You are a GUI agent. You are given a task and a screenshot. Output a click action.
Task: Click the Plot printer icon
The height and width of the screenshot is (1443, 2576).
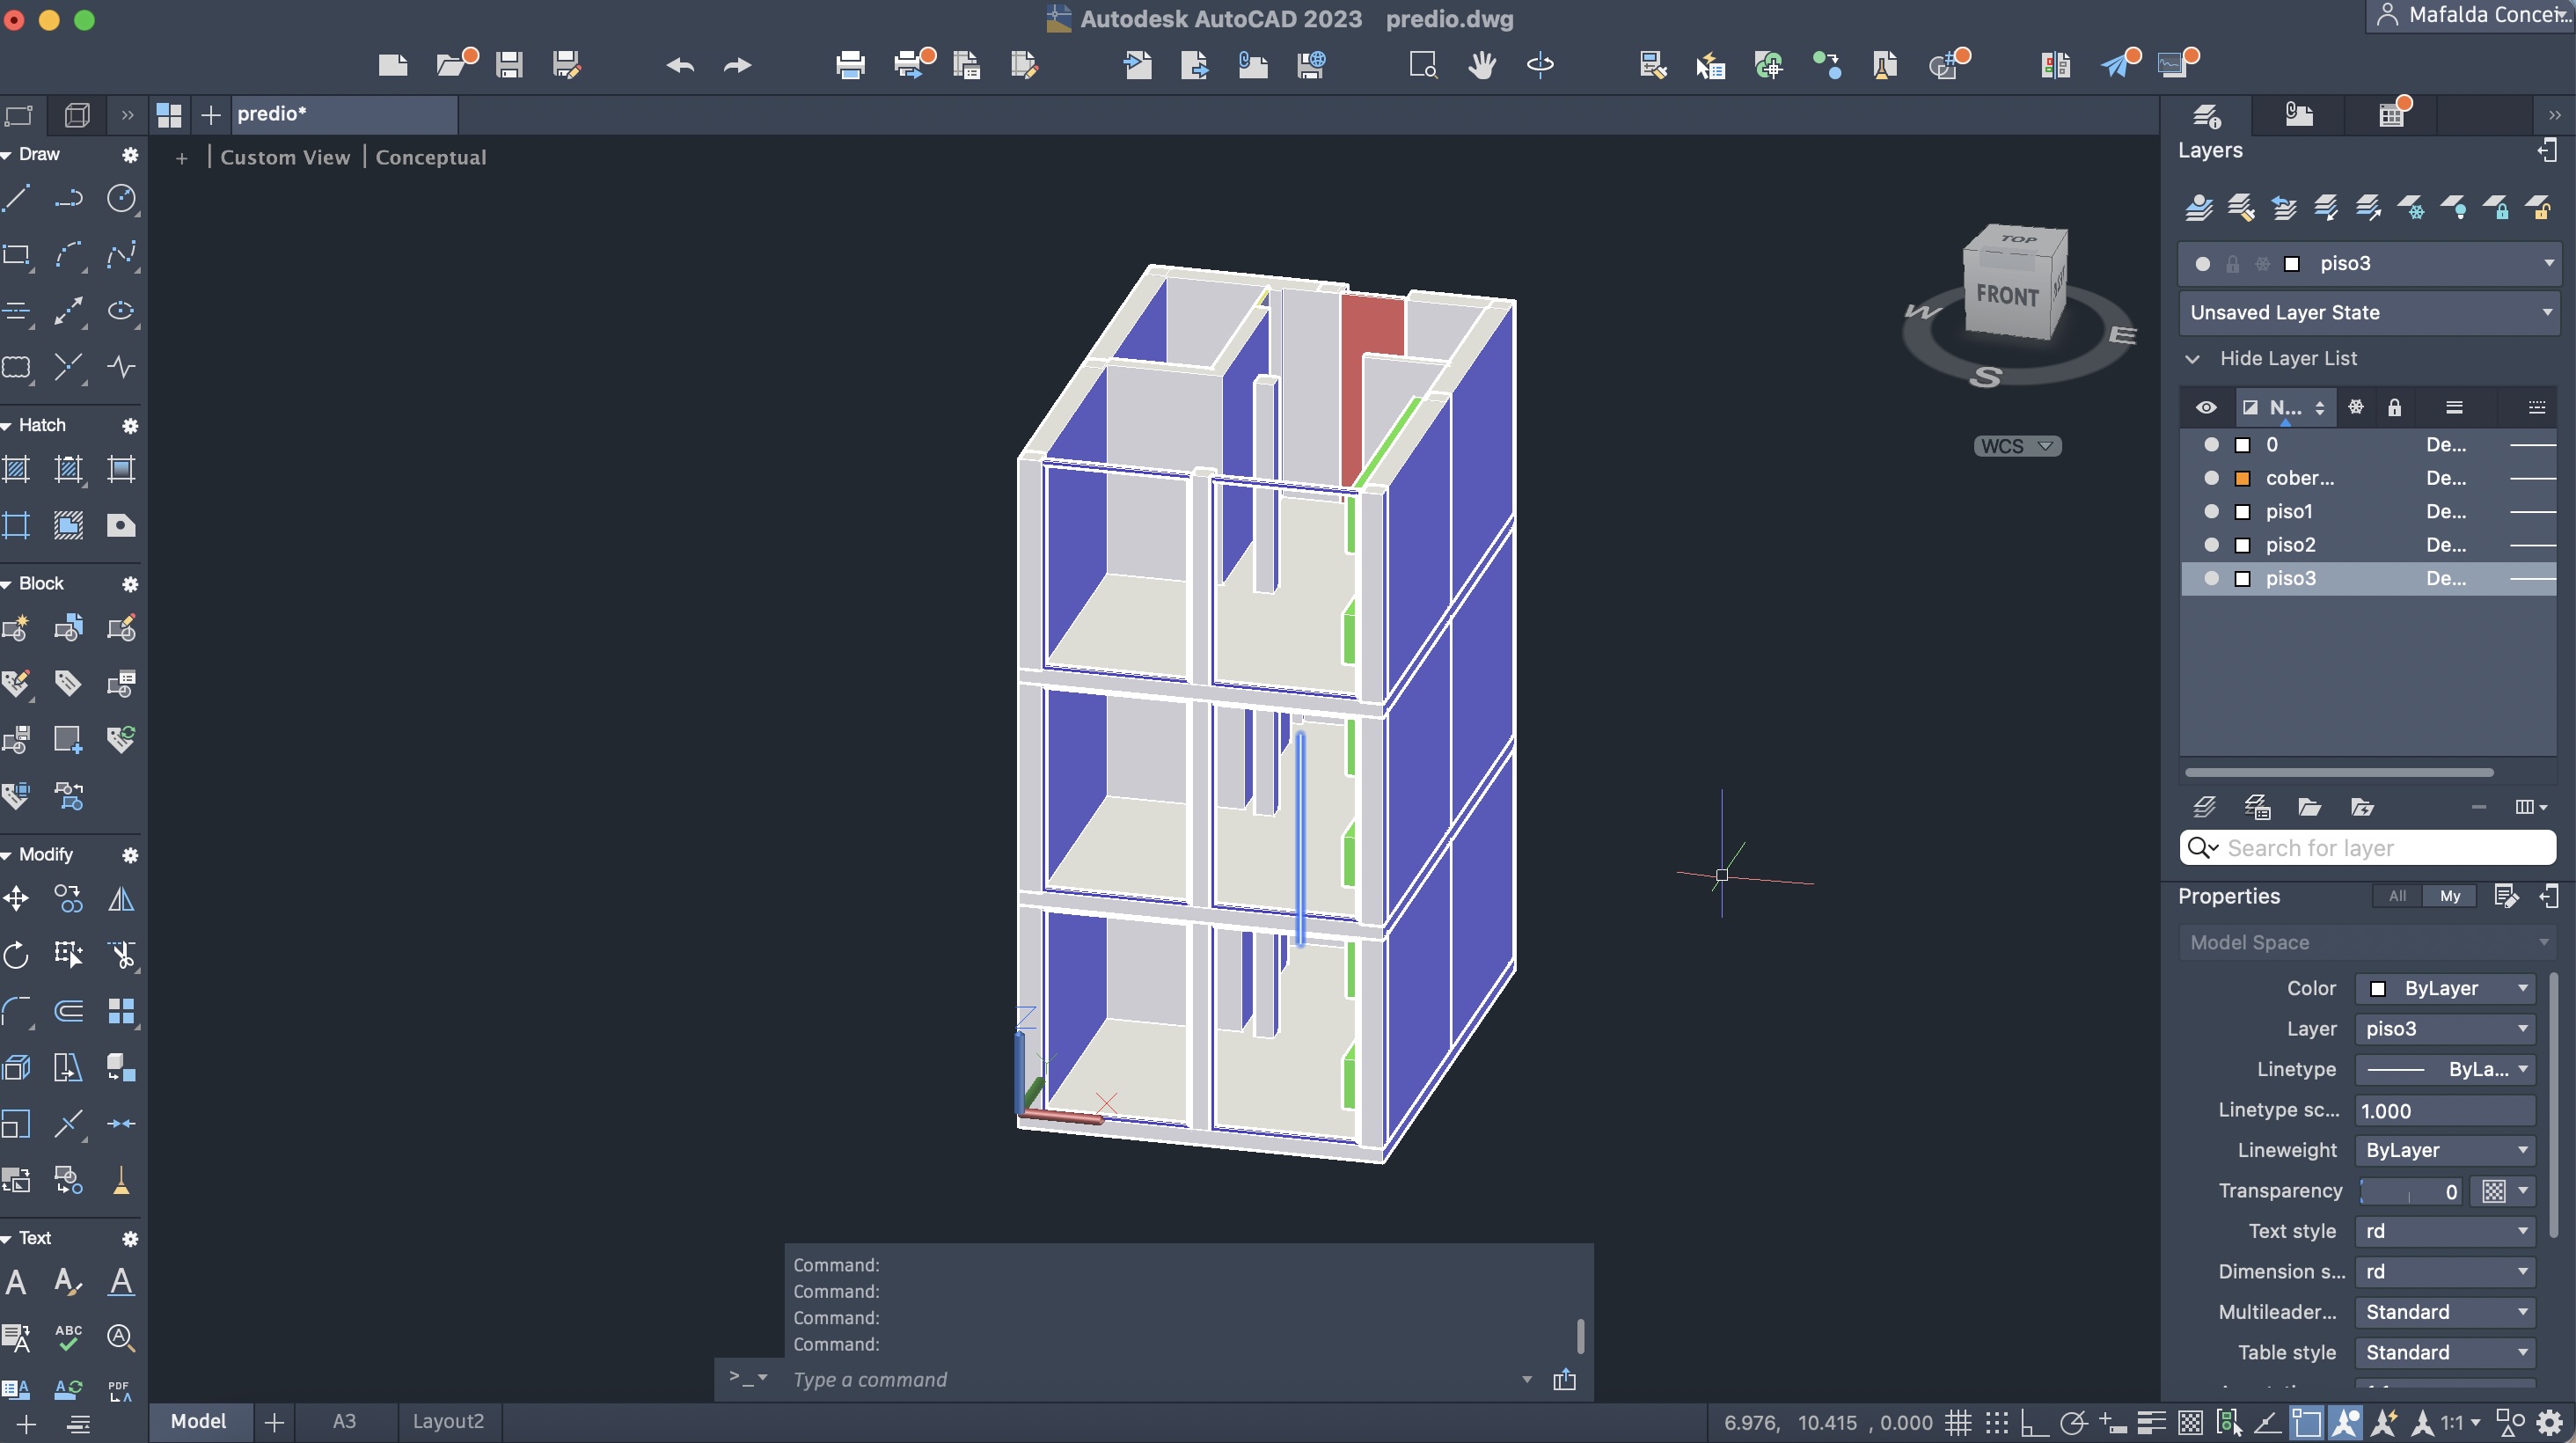click(x=850, y=66)
